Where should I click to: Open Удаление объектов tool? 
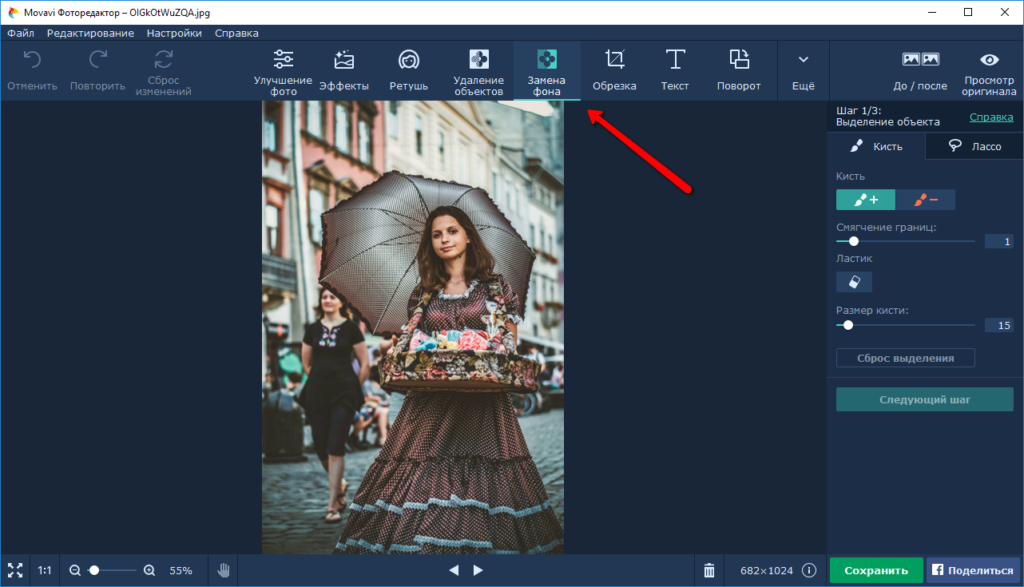[479, 70]
